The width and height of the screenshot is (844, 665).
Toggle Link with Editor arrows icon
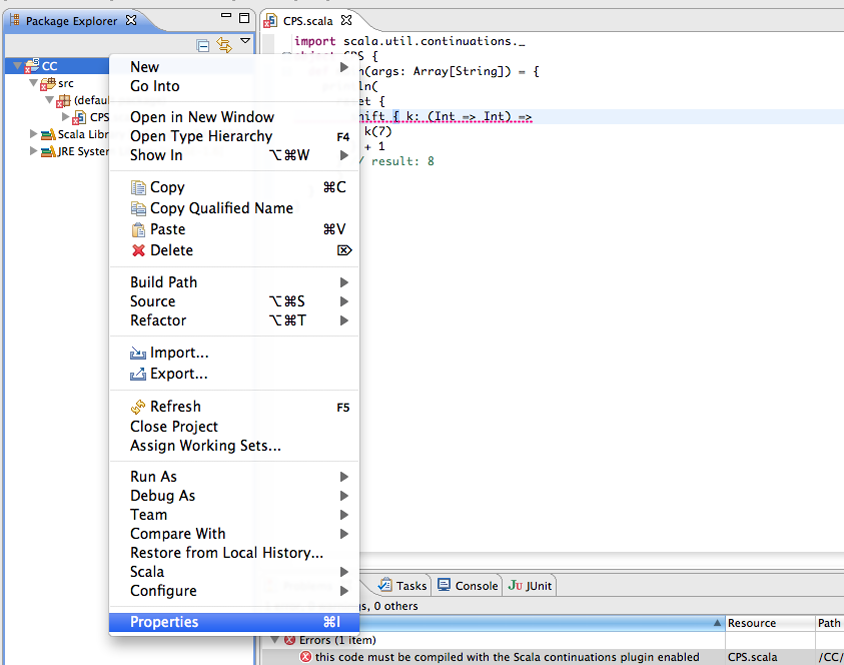(x=224, y=45)
